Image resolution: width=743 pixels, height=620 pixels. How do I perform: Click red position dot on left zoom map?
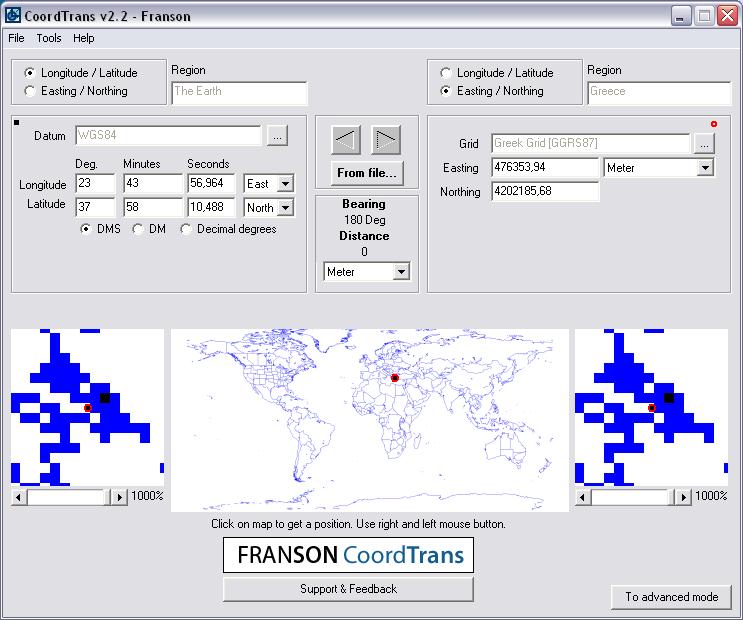click(x=88, y=408)
